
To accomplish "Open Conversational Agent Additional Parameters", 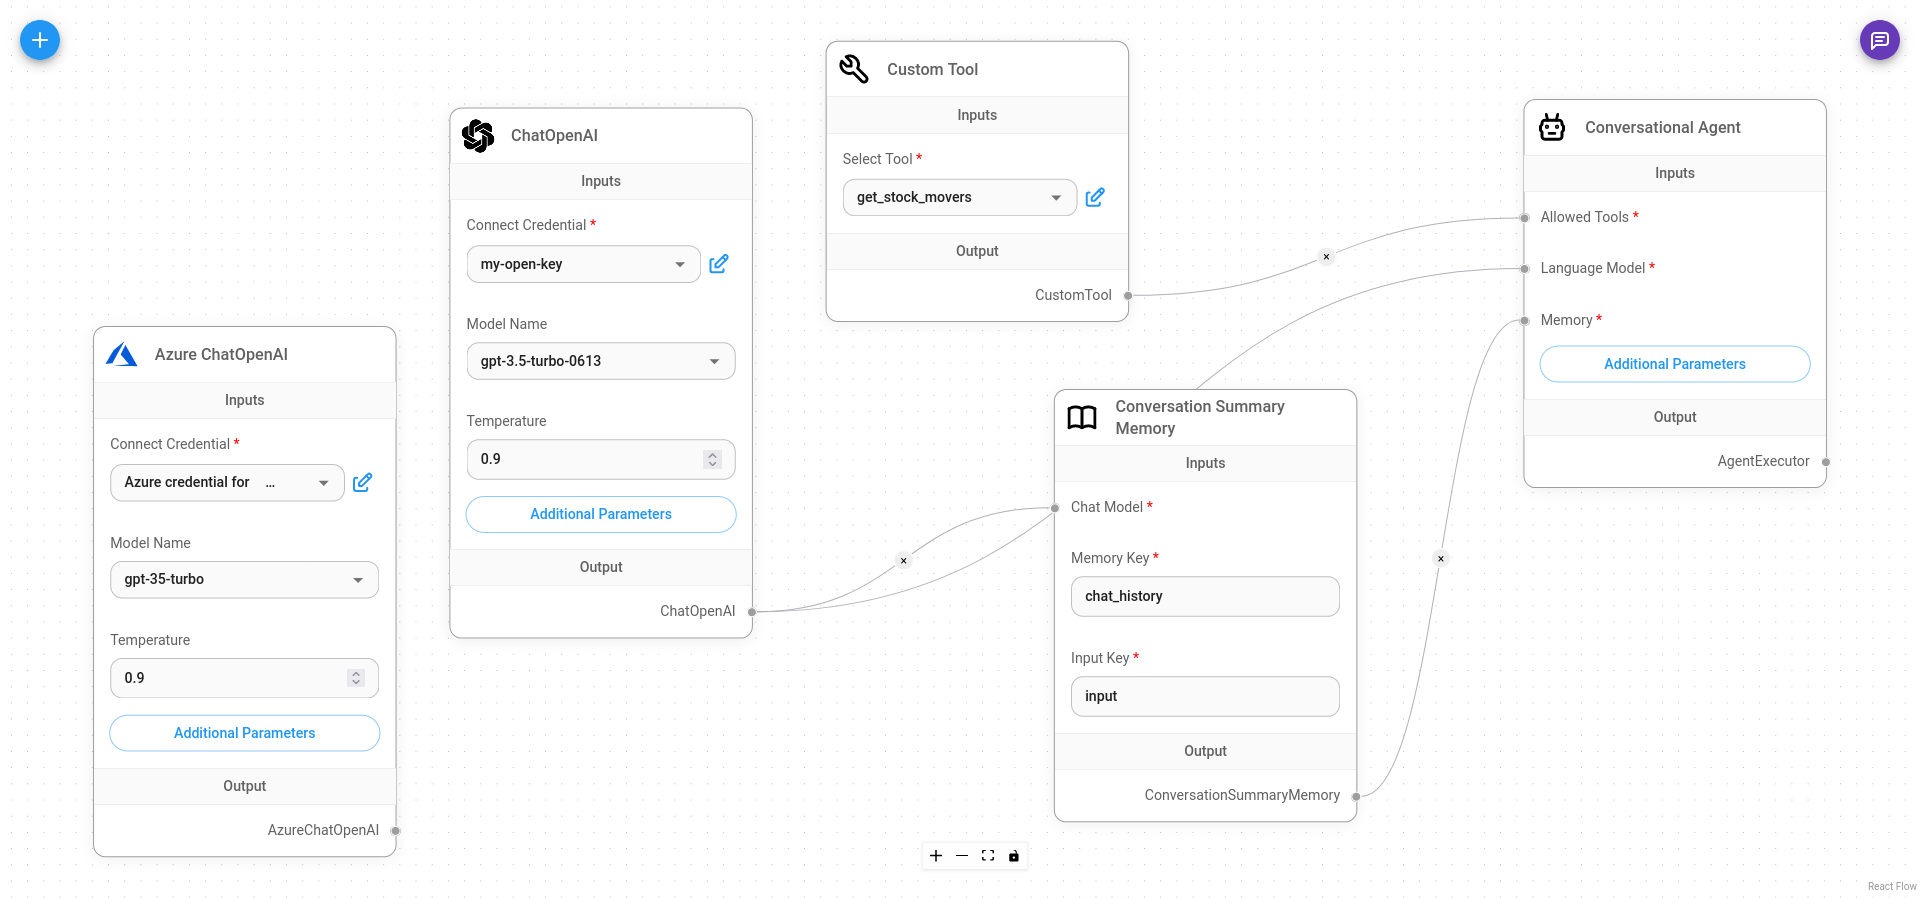I will pos(1675,364).
